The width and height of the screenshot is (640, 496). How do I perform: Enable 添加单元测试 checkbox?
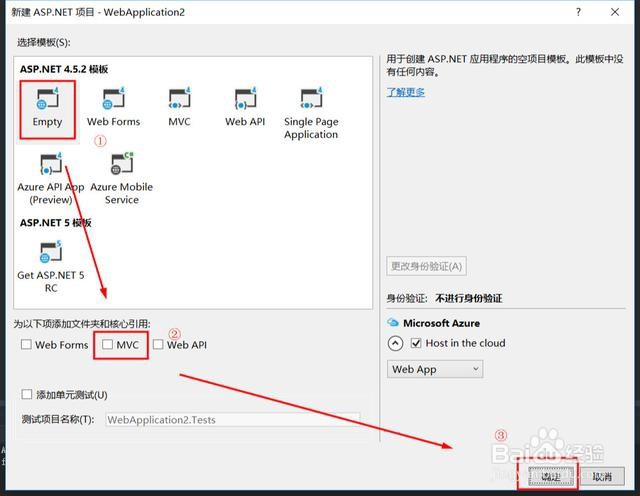coord(27,394)
